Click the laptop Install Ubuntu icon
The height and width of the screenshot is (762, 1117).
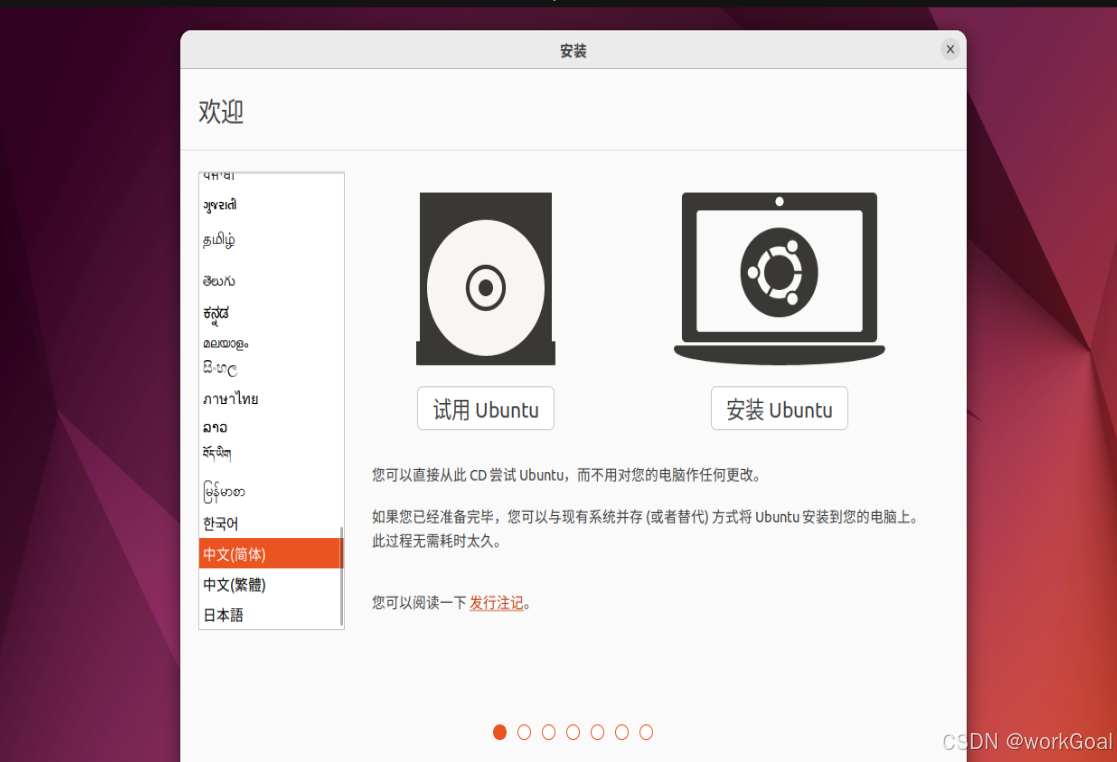[x=779, y=278]
